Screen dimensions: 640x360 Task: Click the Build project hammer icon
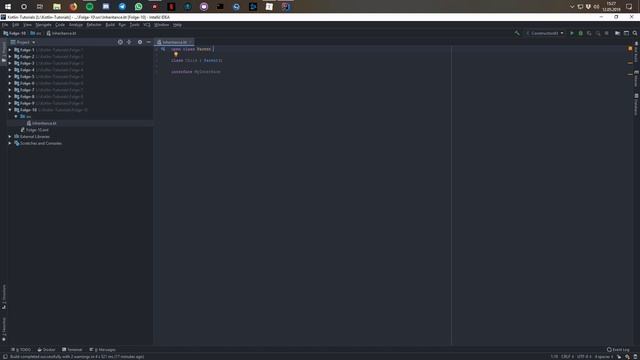(517, 33)
